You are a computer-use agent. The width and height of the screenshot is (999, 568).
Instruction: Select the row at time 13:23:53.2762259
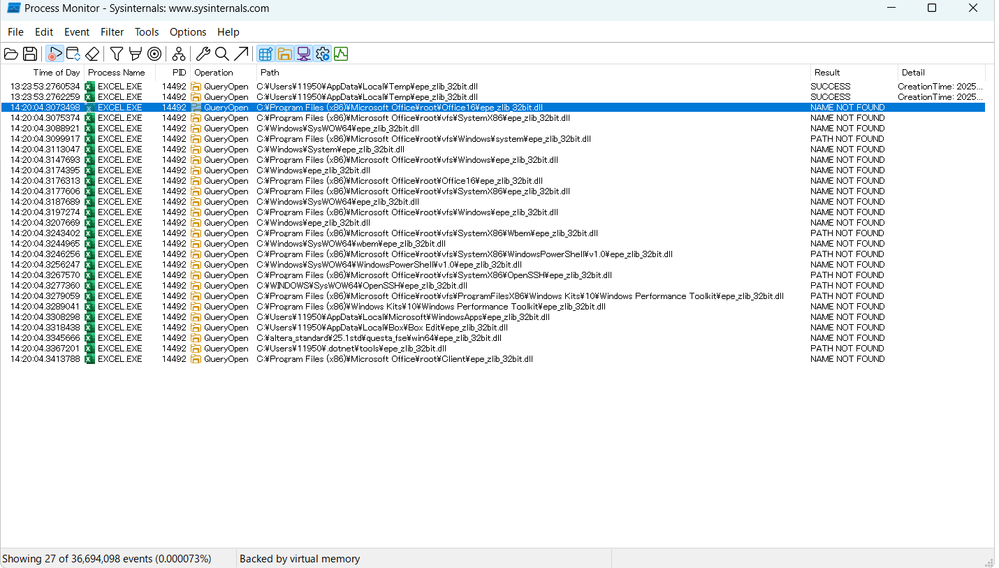pyautogui.click(x=493, y=97)
